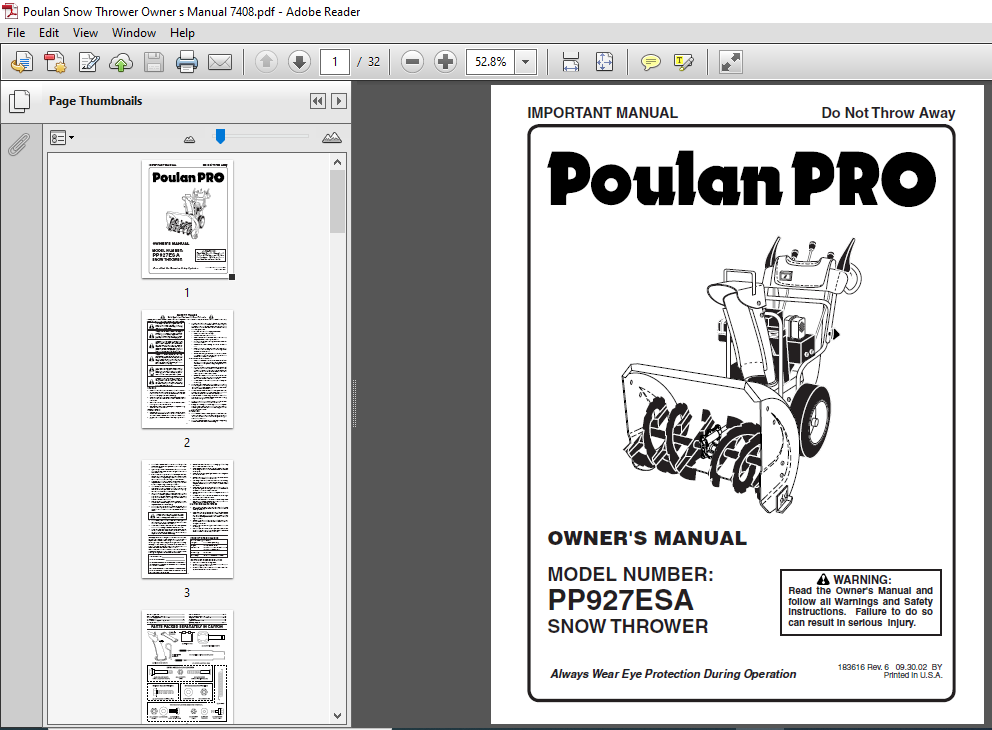This screenshot has height=730, width=992.
Task: Click the thumbnail size slider handle
Action: 220,136
